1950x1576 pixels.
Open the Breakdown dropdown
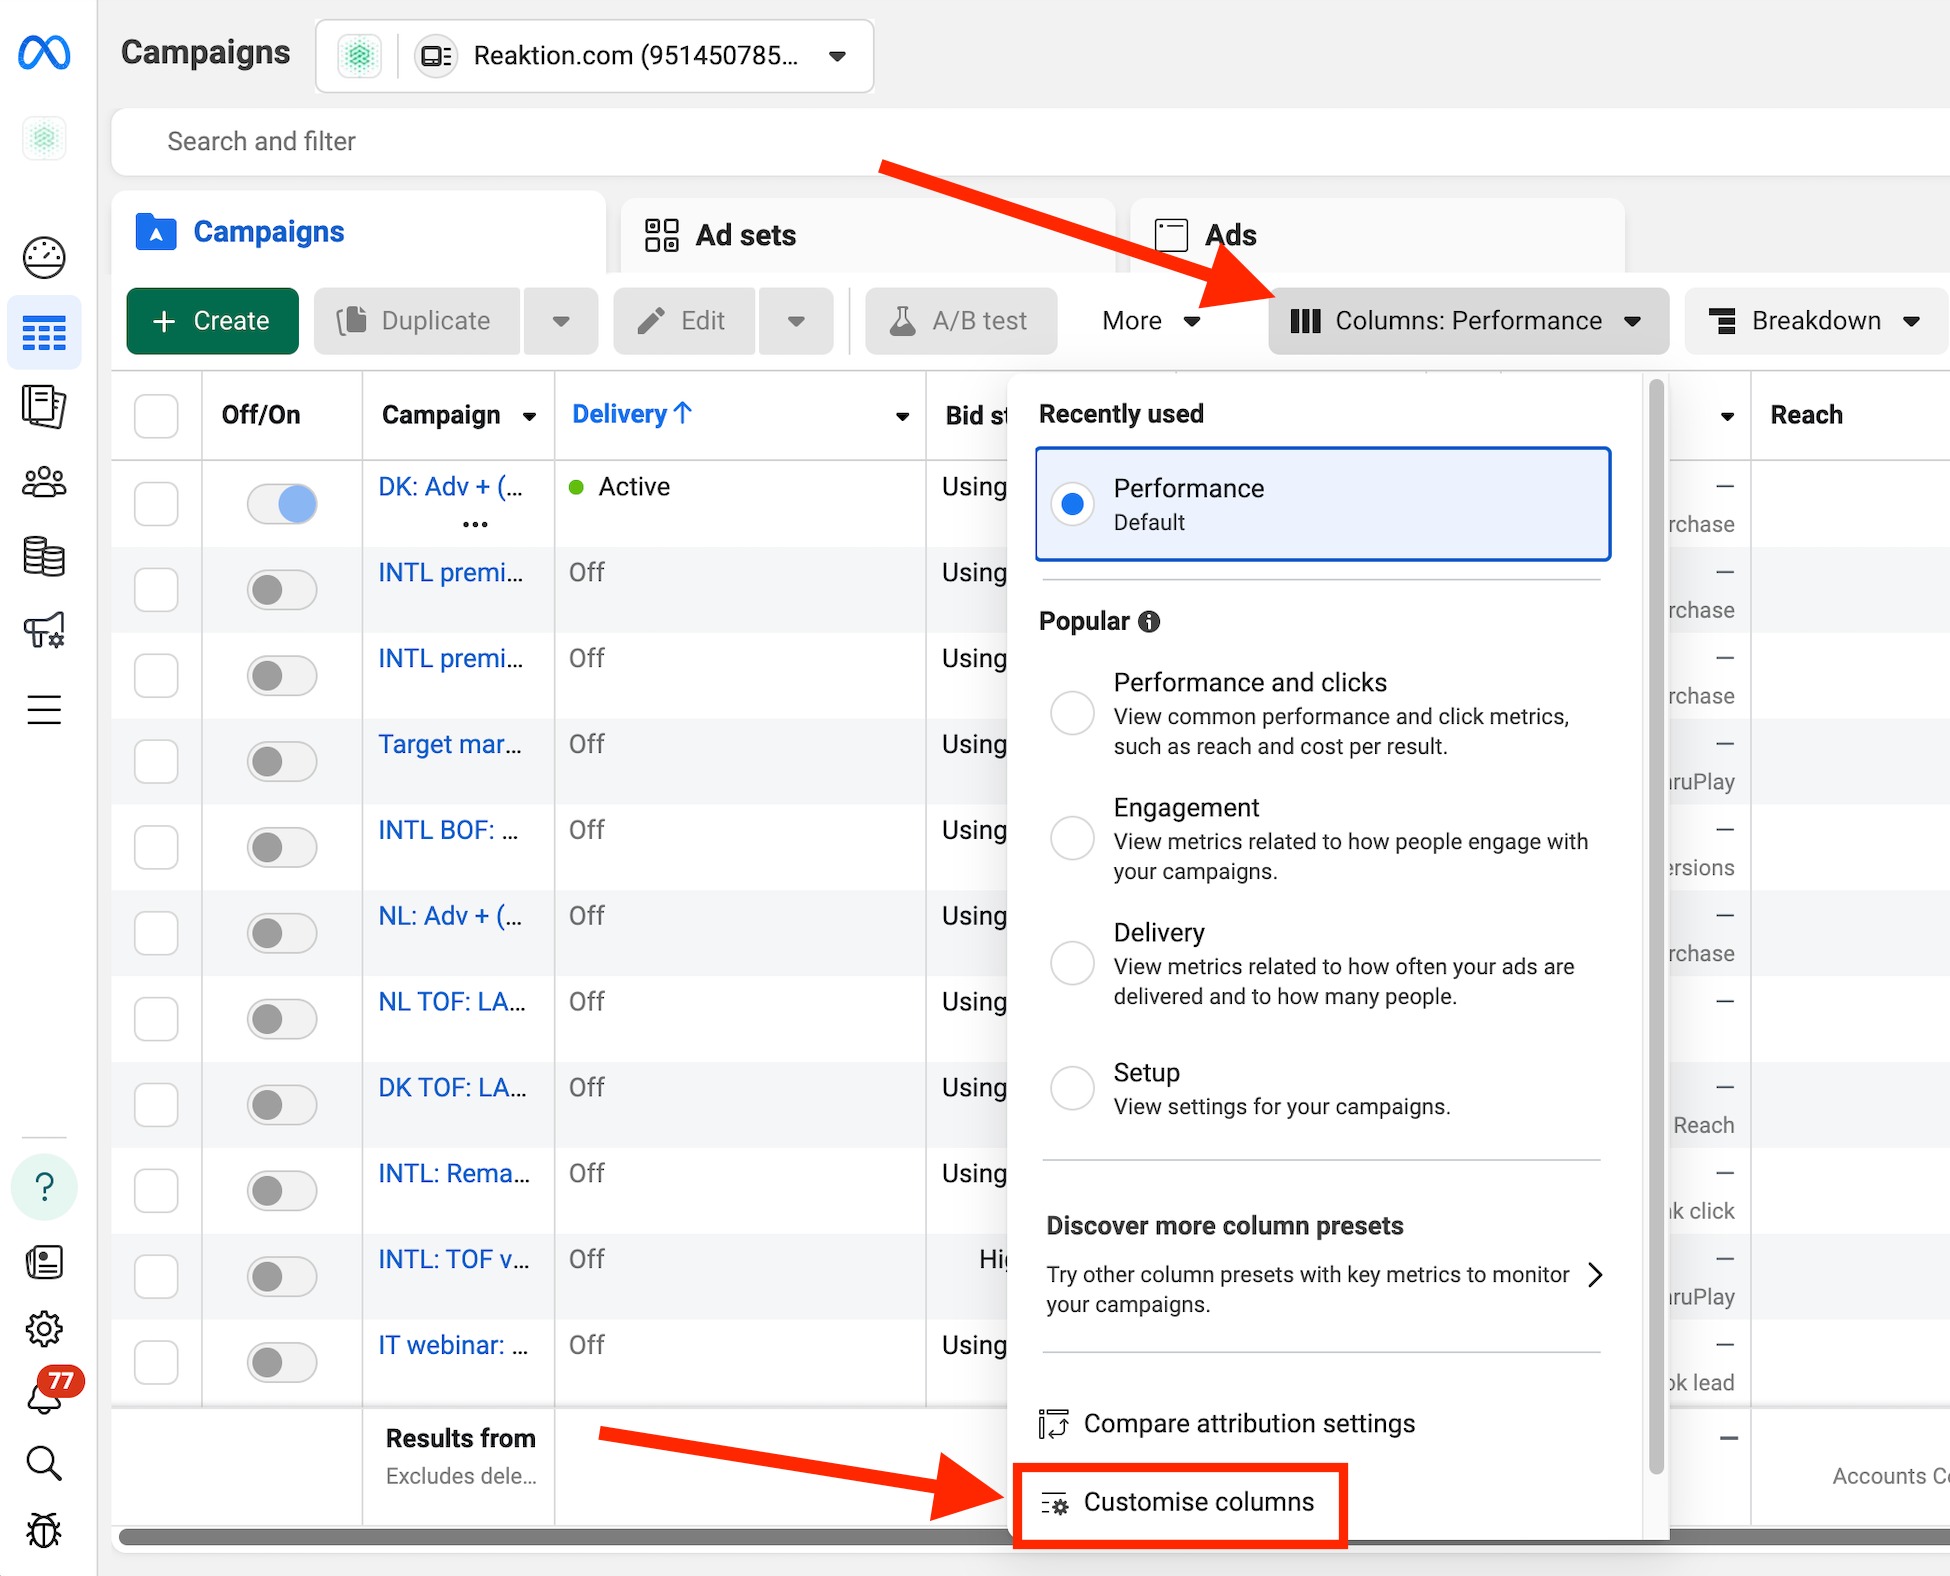(x=1815, y=321)
